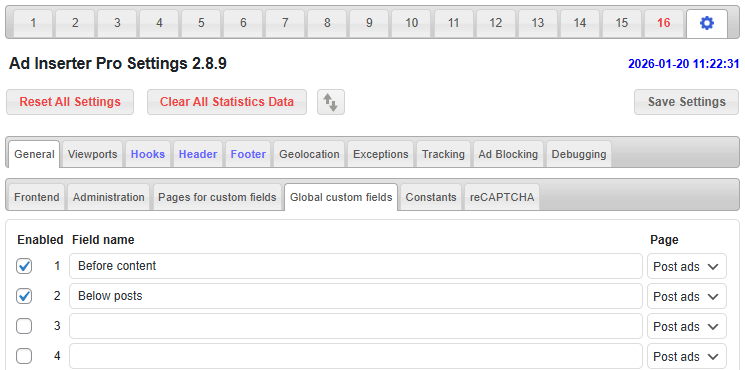Tick the checkbox for field 4
Screen dimensions: 745x370
(24, 356)
